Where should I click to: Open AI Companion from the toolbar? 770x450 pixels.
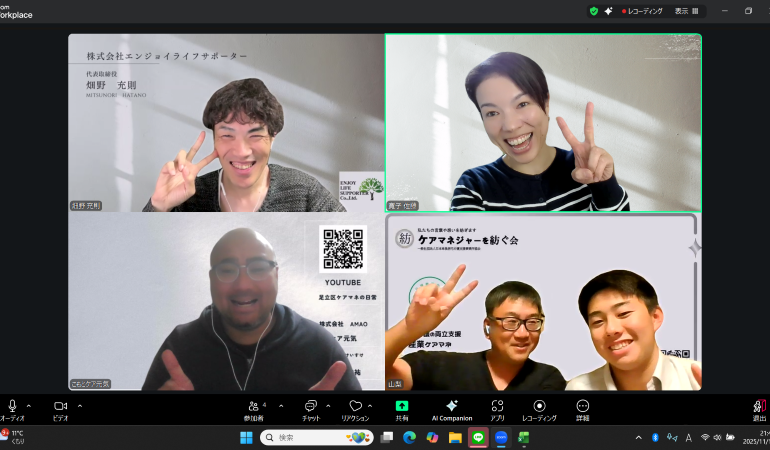coord(451,406)
